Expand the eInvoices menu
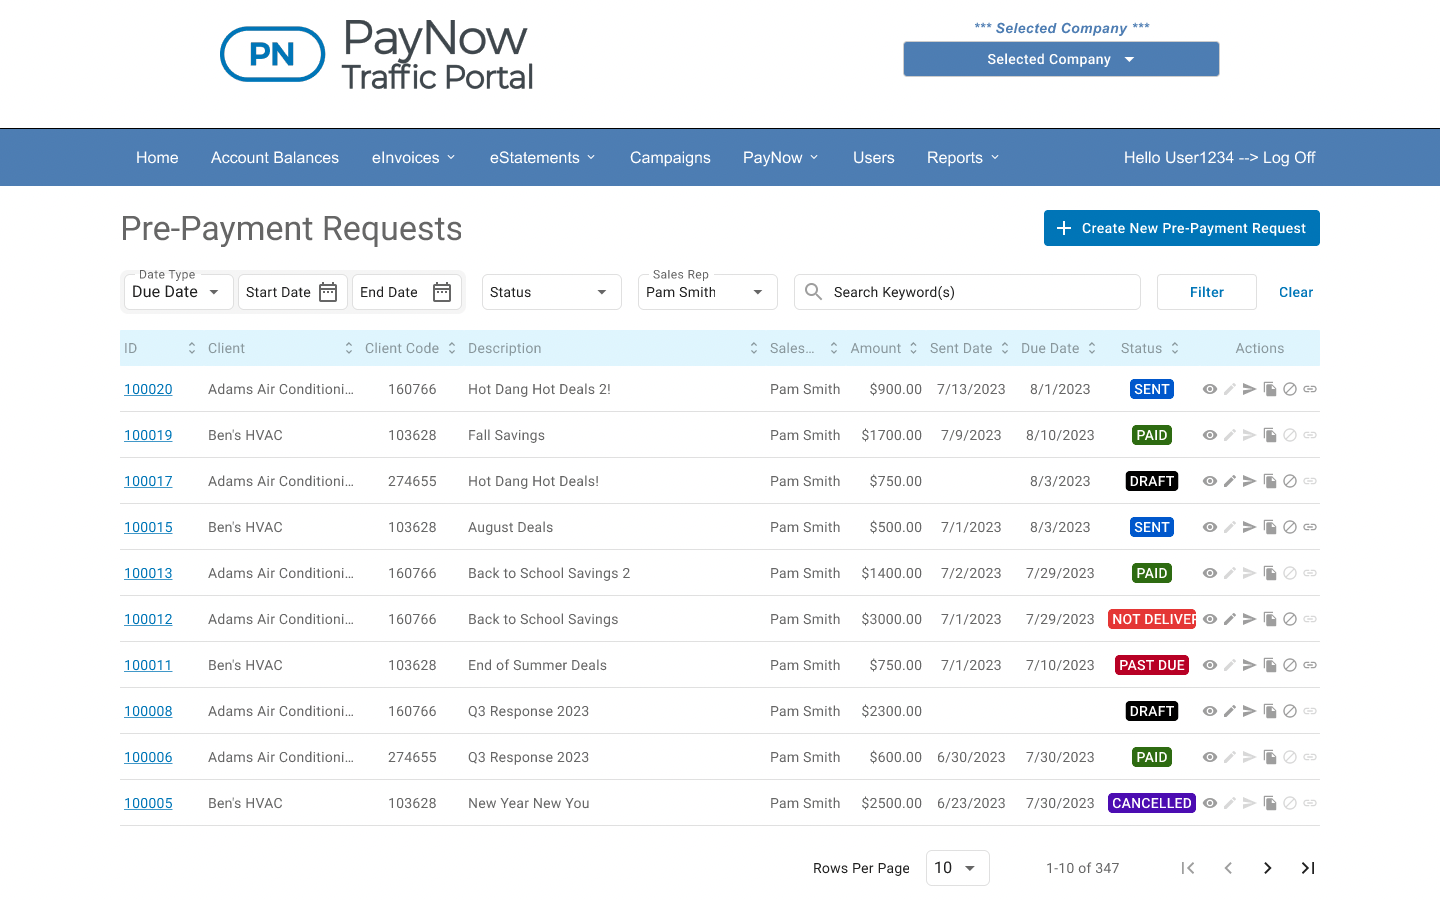This screenshot has width=1440, height=900. tap(414, 158)
